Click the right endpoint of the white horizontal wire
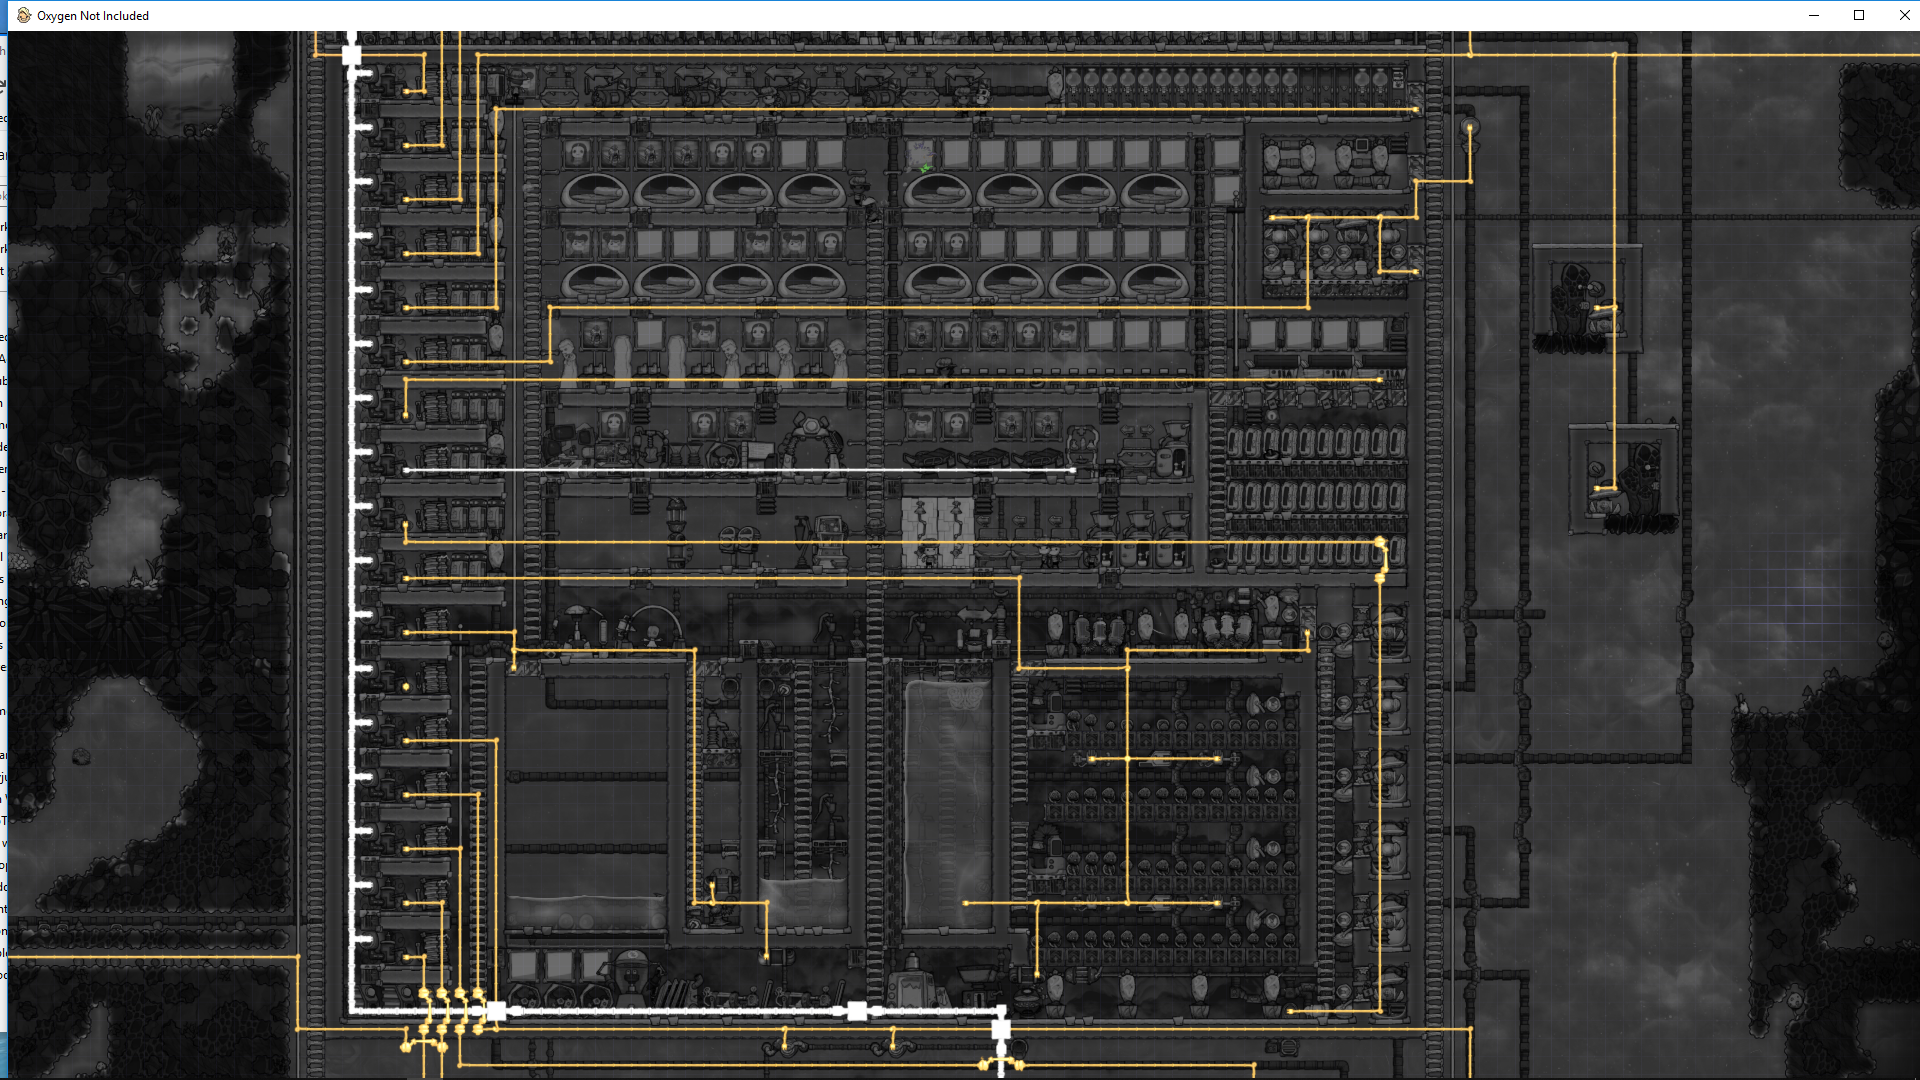Screen dimensions: 1920x1080 (1073, 470)
